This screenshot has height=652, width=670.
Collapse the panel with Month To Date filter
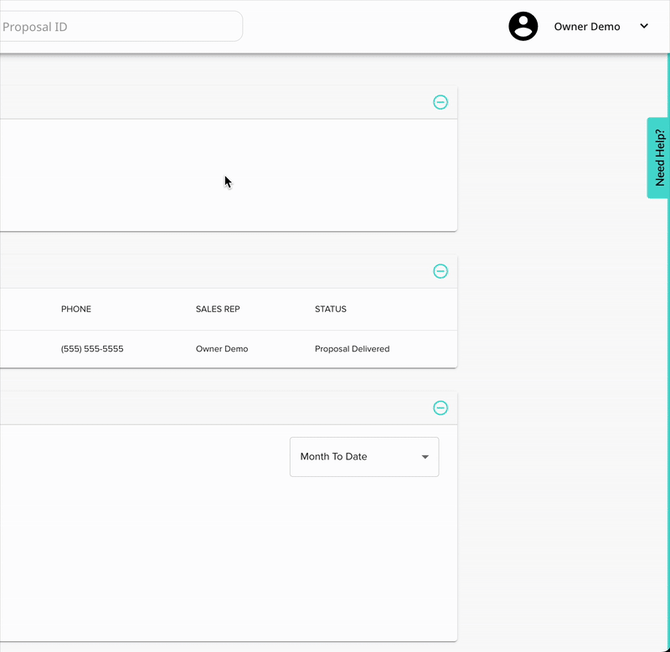click(x=440, y=408)
